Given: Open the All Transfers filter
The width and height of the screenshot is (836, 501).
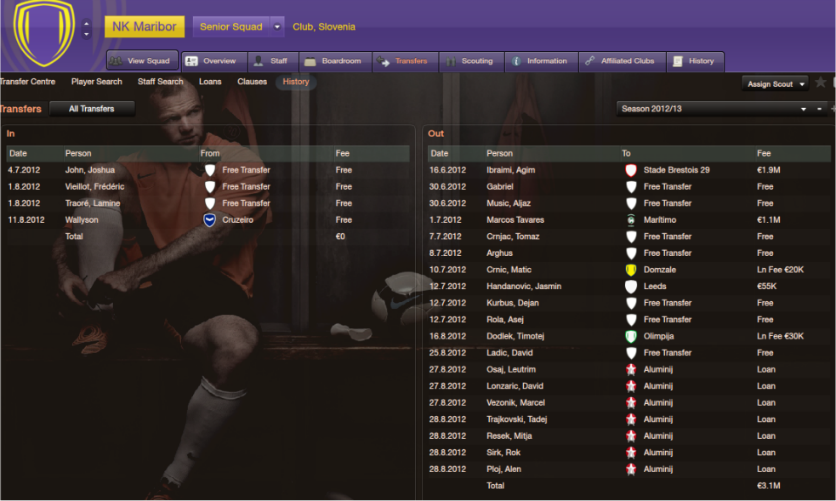Looking at the screenshot, I should pyautogui.click(x=92, y=109).
